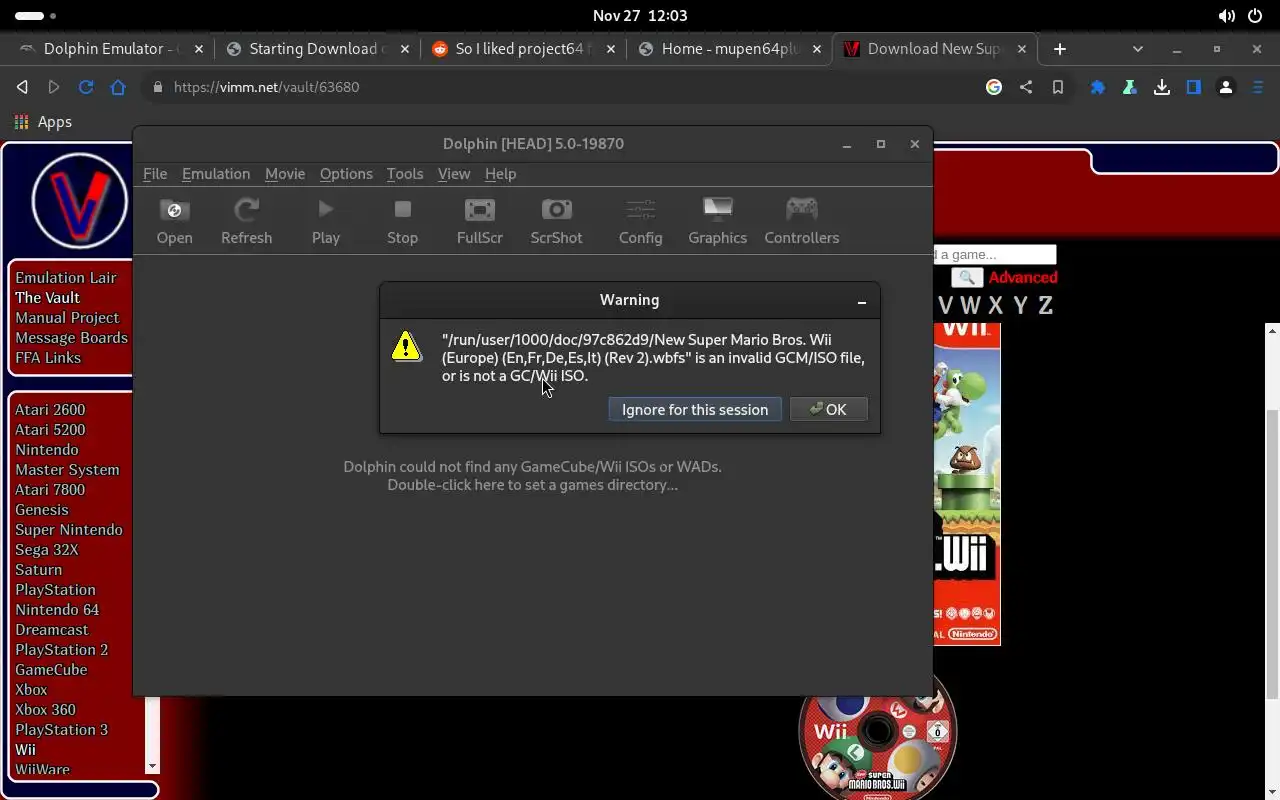Toggle the browser side panel
This screenshot has height=800, width=1280.
pos(1194,87)
